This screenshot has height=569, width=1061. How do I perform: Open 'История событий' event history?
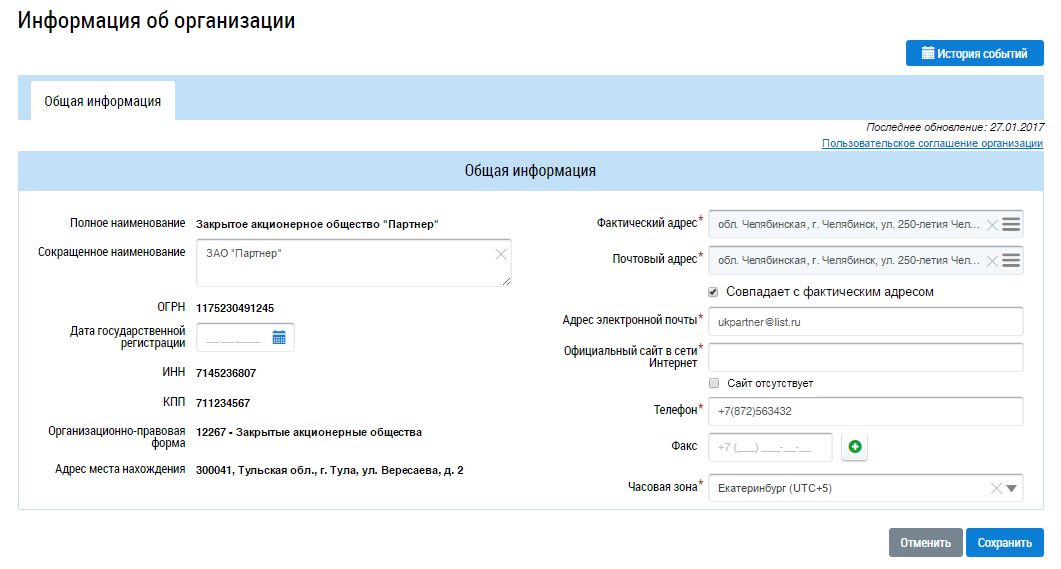(x=974, y=54)
